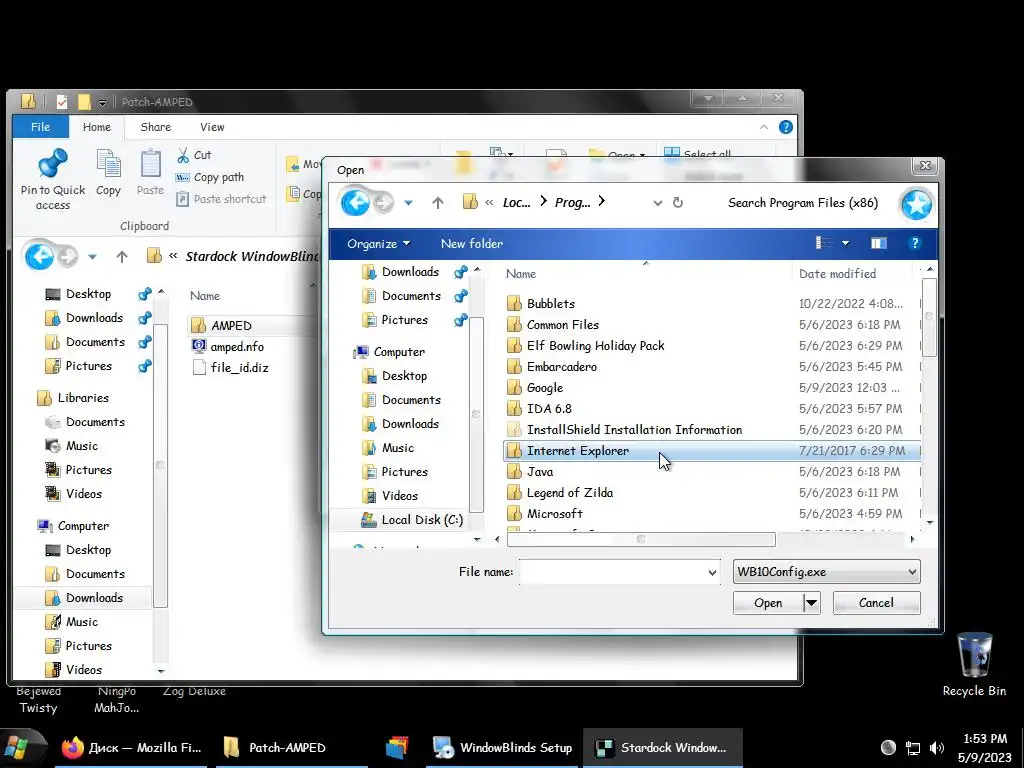The image size is (1024, 768).
Task: Select AMPED folder in Patch-AMPED window
Action: coord(253,325)
